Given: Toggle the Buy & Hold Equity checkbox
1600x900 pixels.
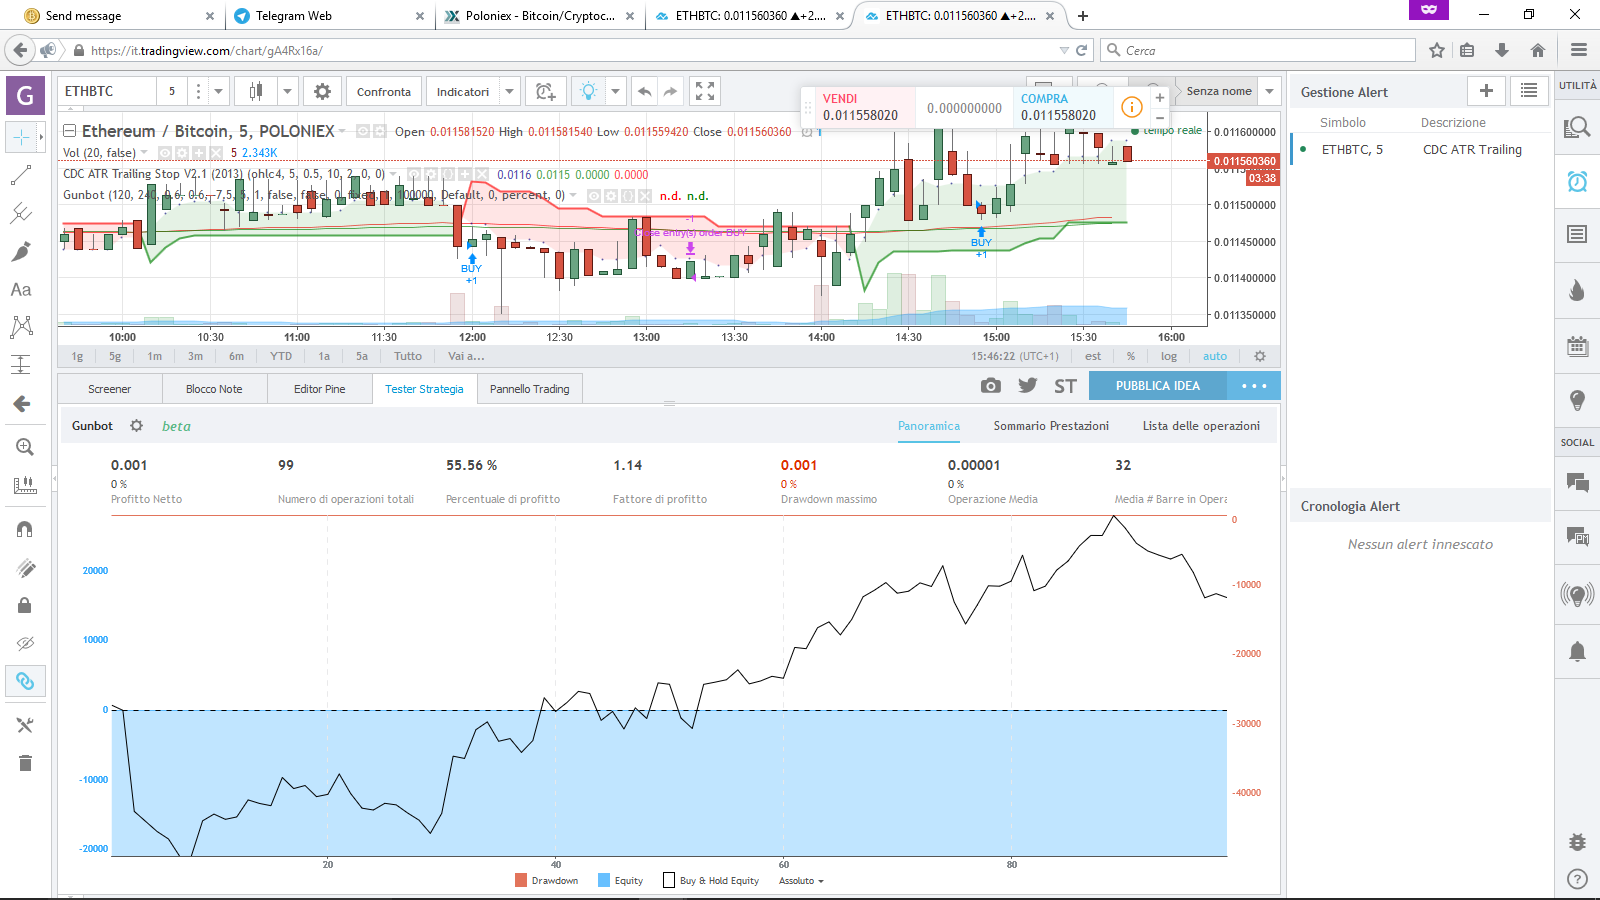Looking at the screenshot, I should [x=669, y=880].
